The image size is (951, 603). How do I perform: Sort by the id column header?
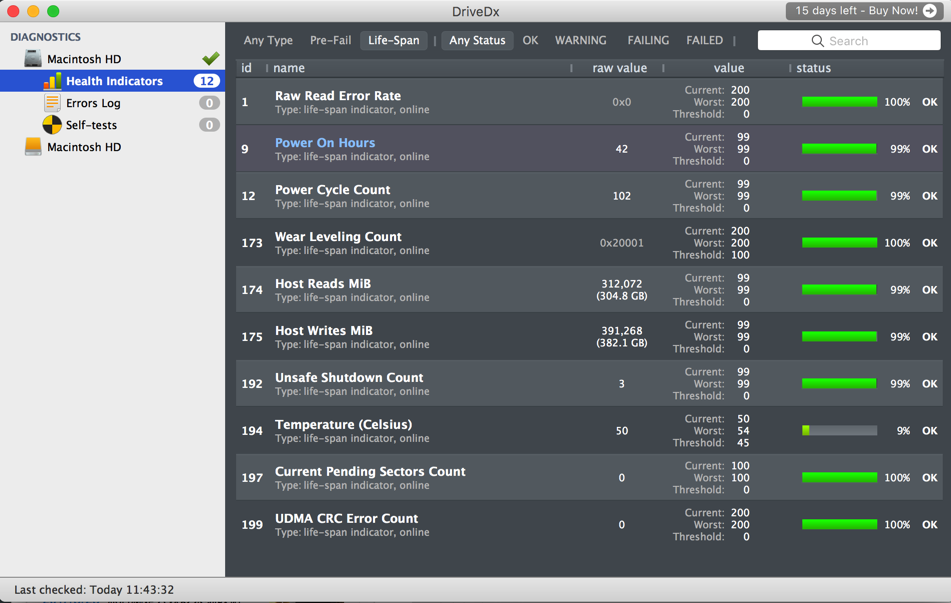click(x=246, y=68)
